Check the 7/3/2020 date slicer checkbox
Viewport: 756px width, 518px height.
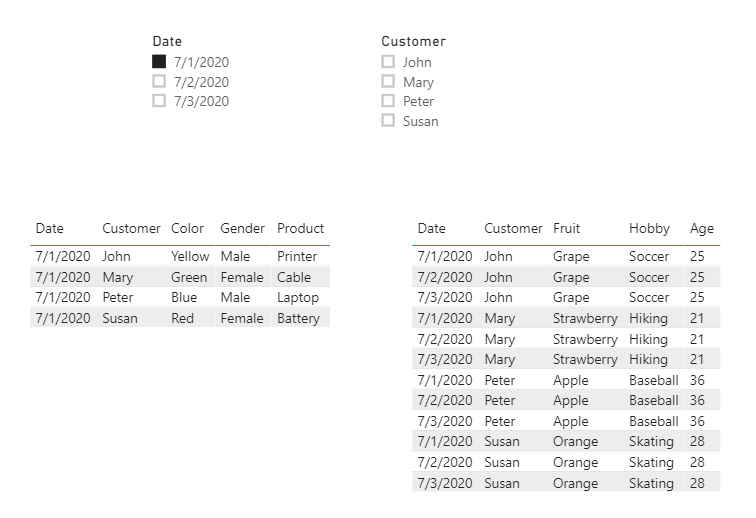(x=159, y=101)
